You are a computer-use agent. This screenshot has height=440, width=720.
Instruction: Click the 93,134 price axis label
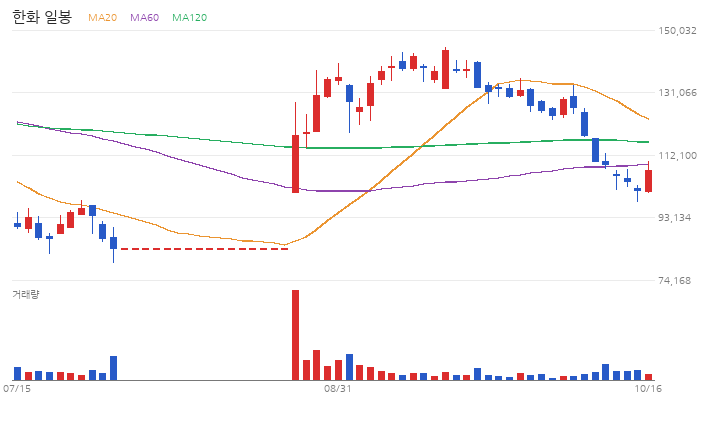[675, 218]
